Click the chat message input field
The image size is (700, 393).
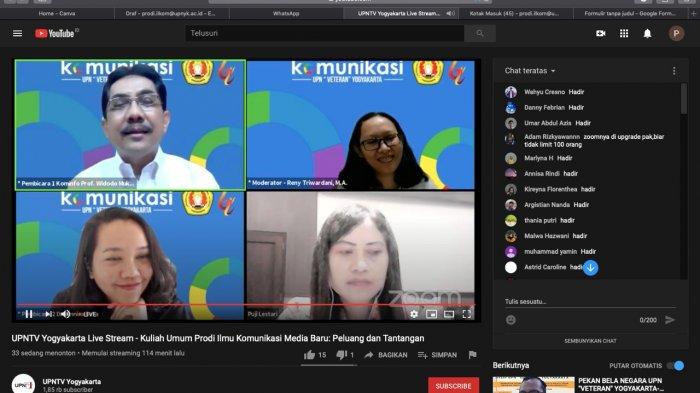pyautogui.click(x=590, y=301)
